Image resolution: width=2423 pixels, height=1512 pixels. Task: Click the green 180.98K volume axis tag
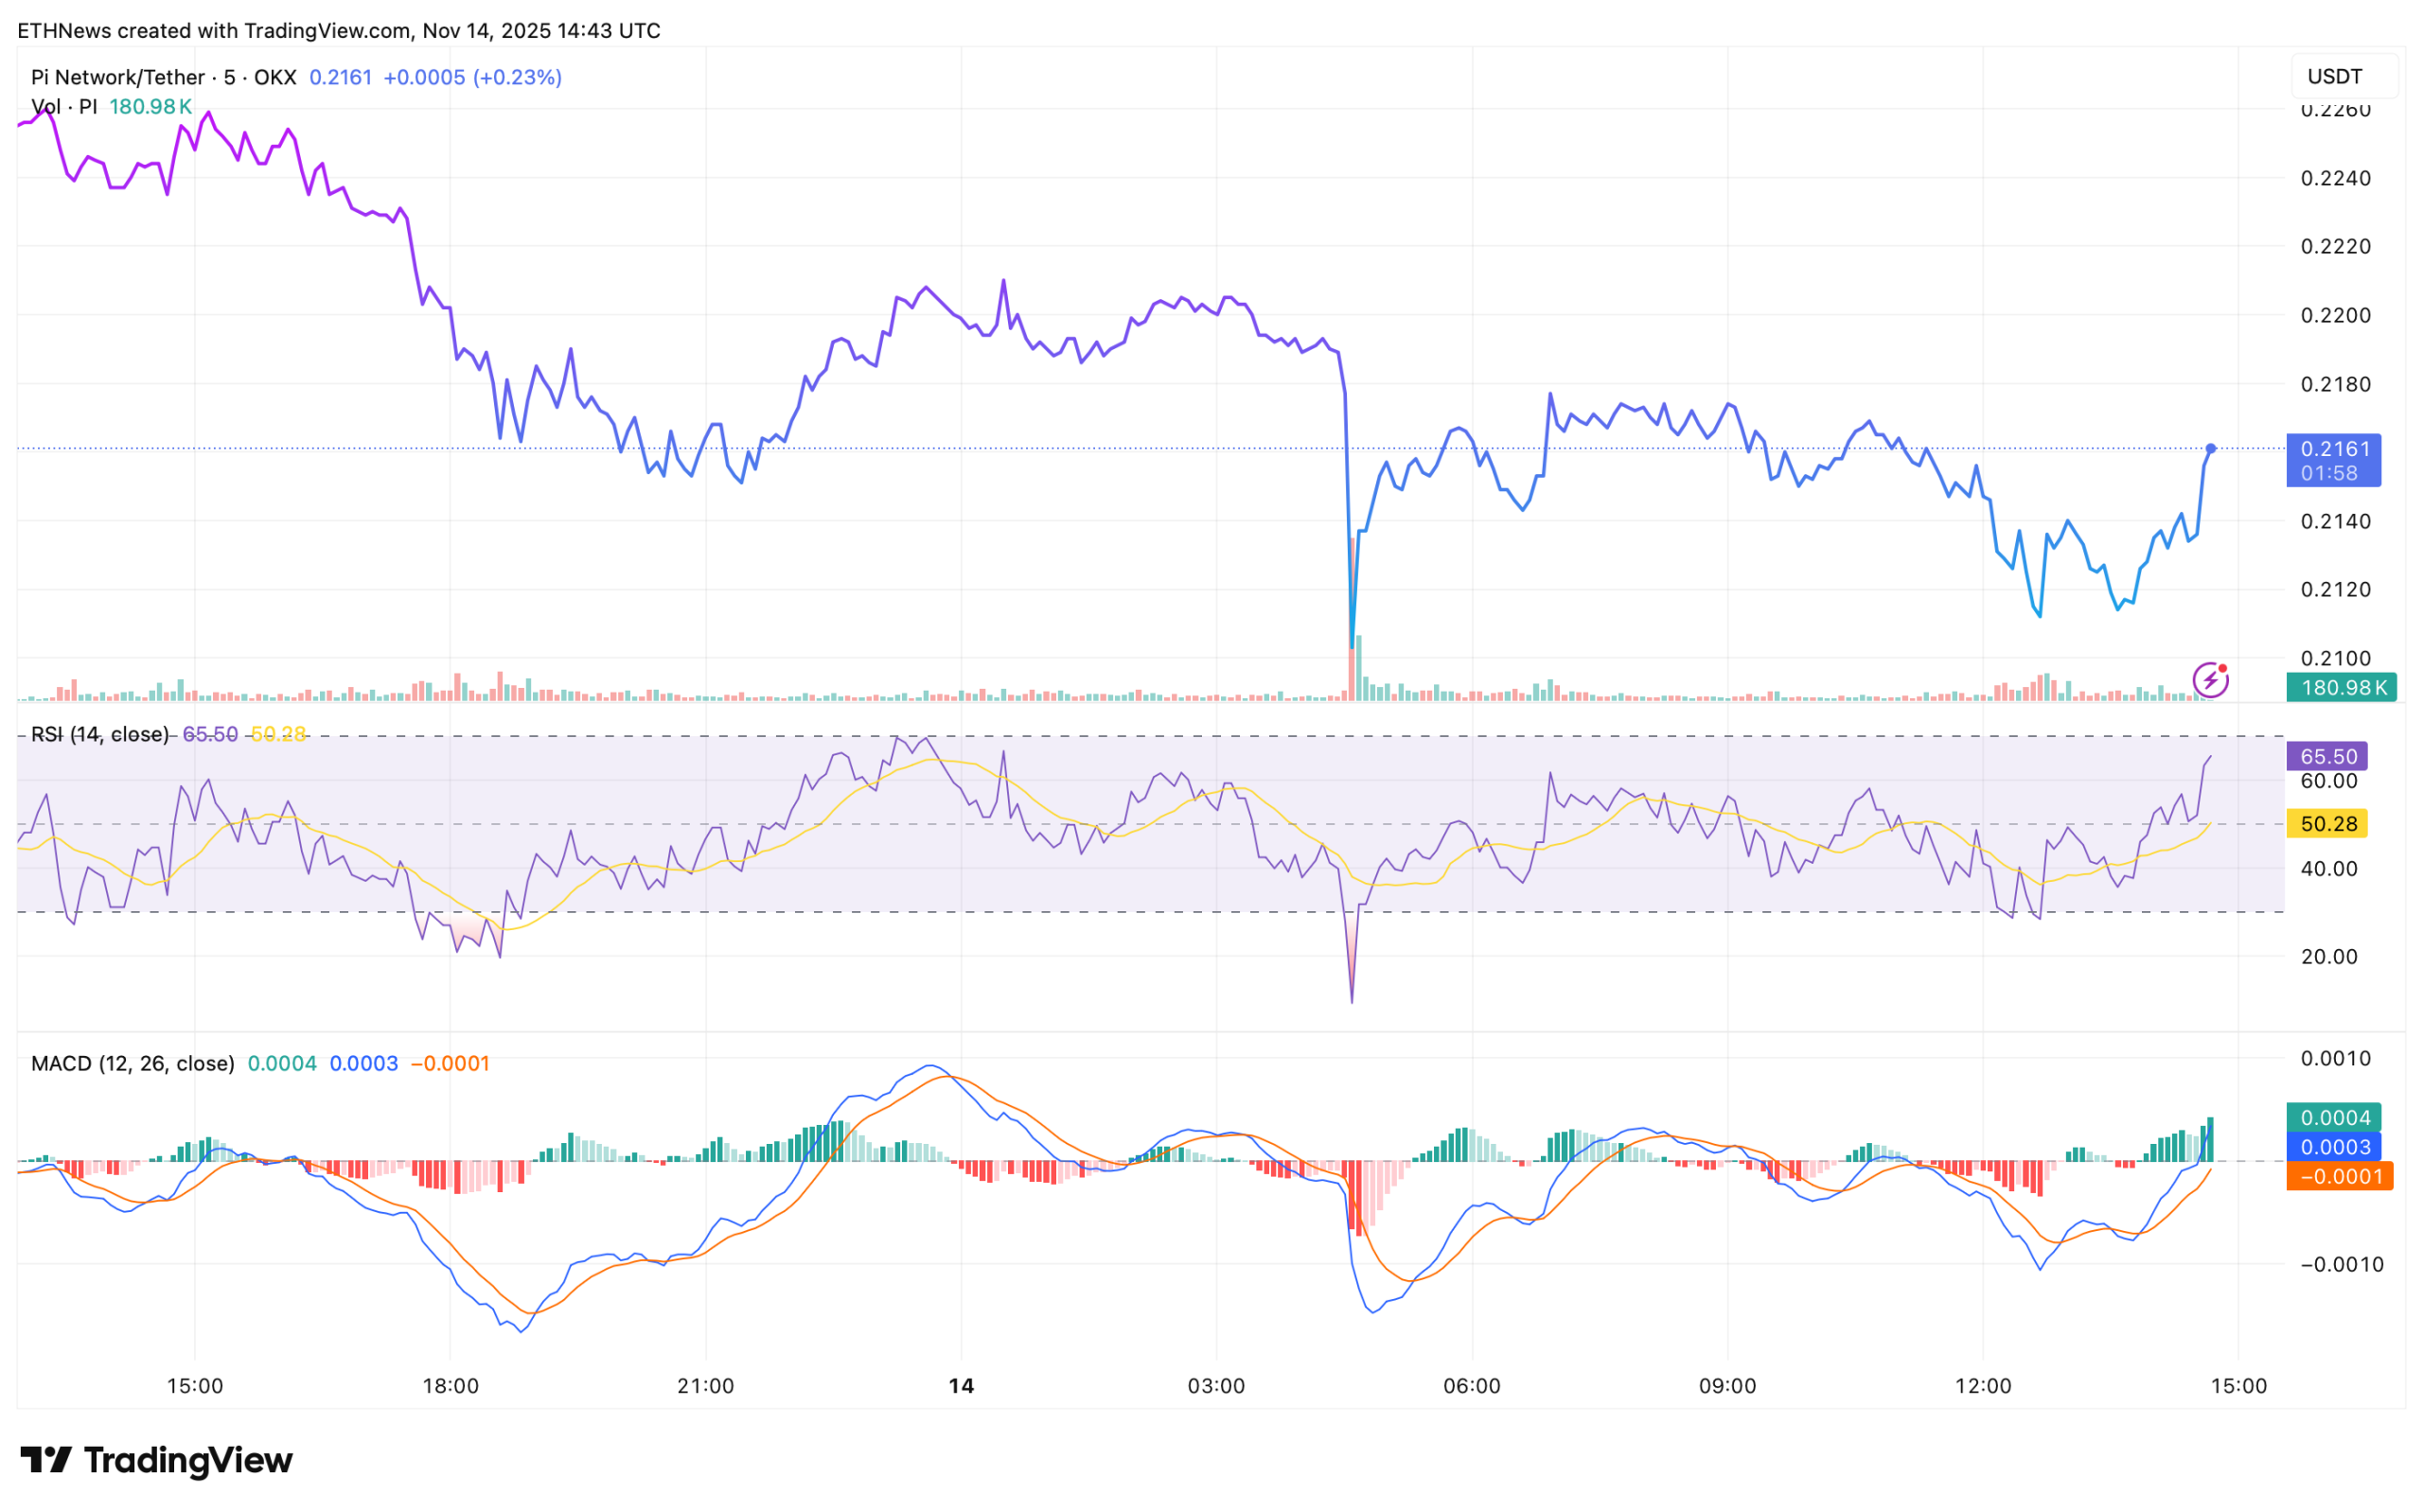click(x=2340, y=688)
